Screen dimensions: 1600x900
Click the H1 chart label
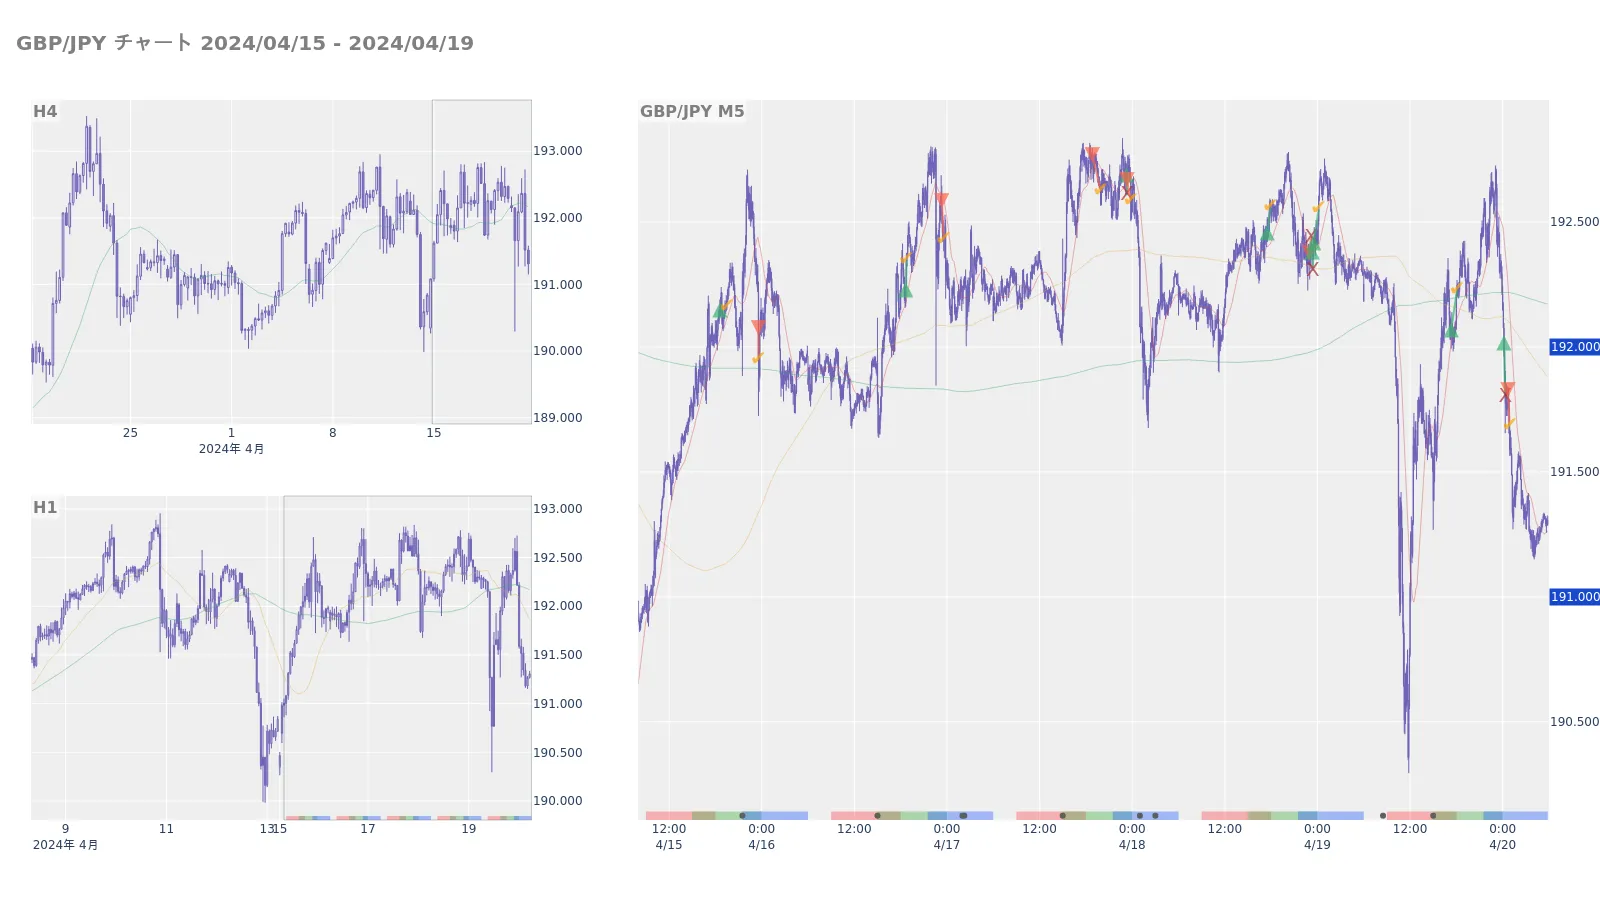(45, 507)
